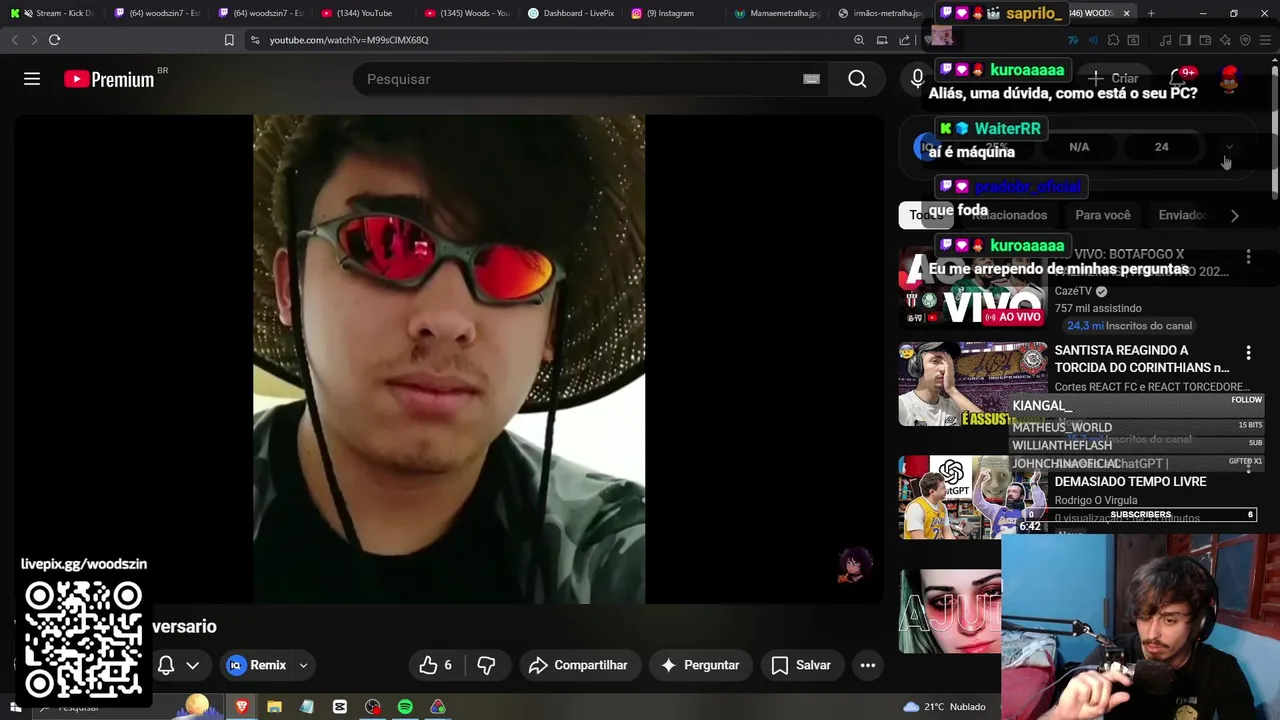Click the cast/install screen icon in address bar
The height and width of the screenshot is (720, 1280).
tap(882, 40)
